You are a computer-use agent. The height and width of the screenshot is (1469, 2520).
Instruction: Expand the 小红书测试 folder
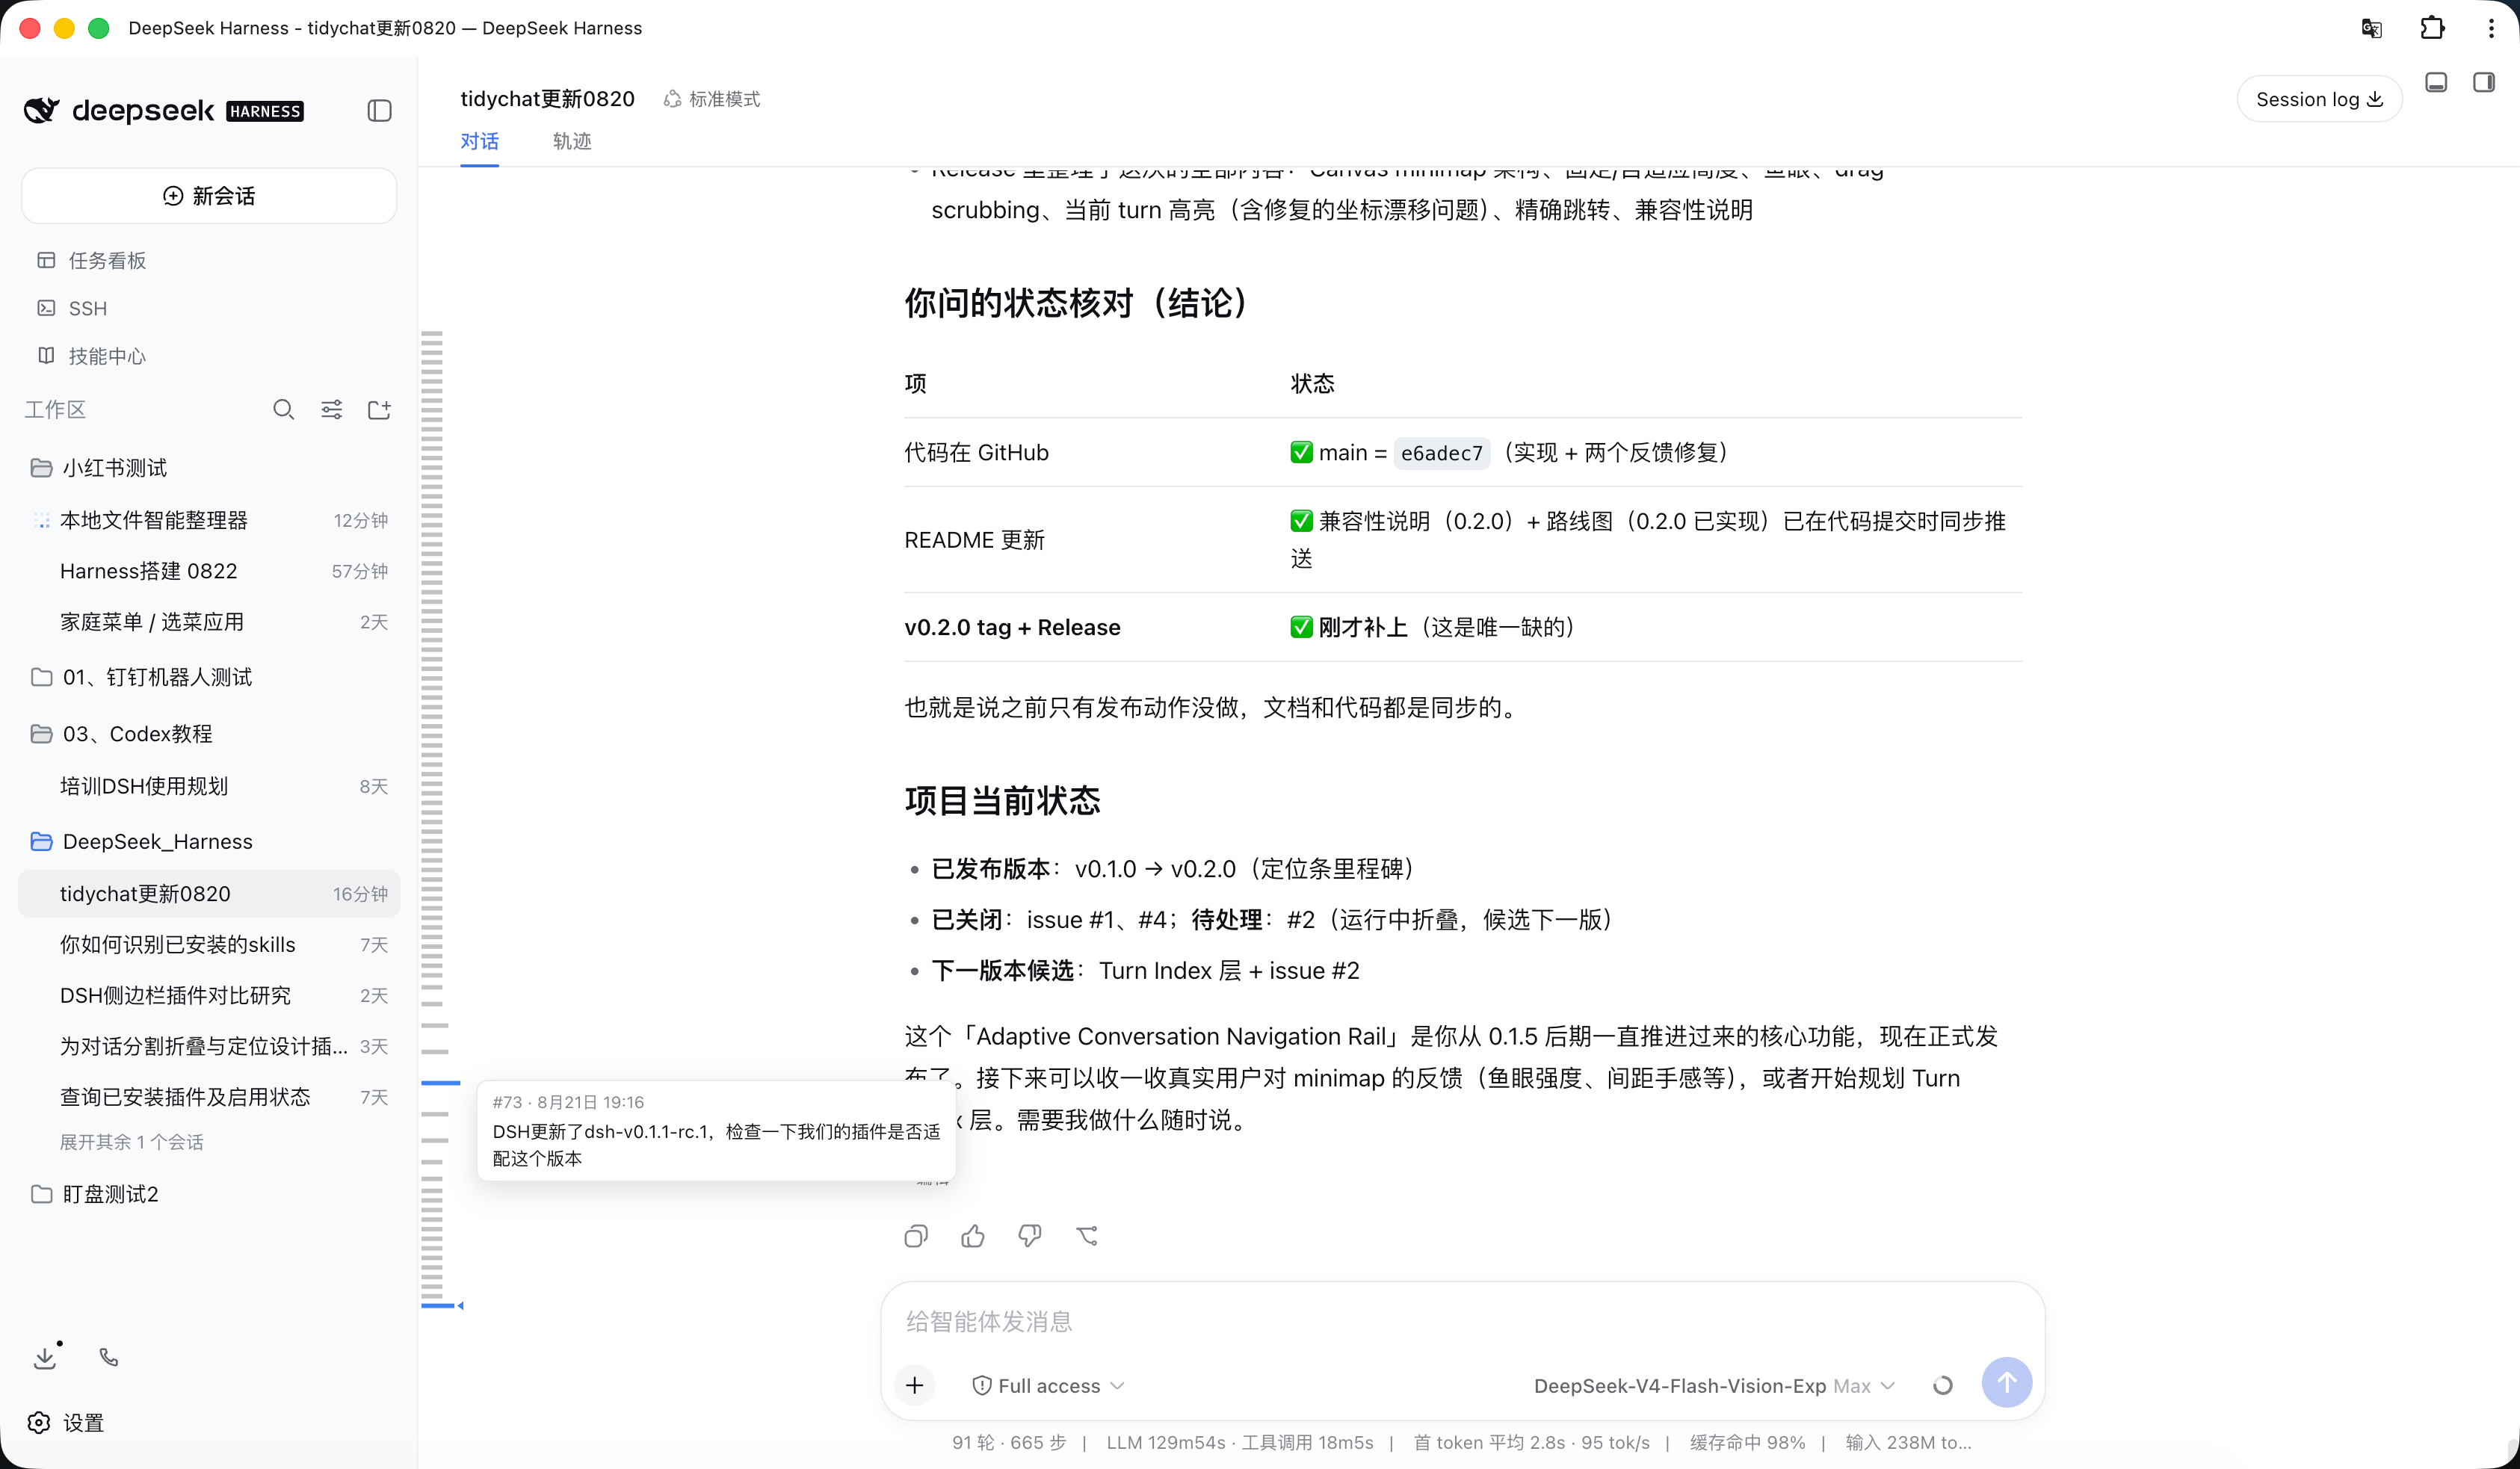coord(209,468)
